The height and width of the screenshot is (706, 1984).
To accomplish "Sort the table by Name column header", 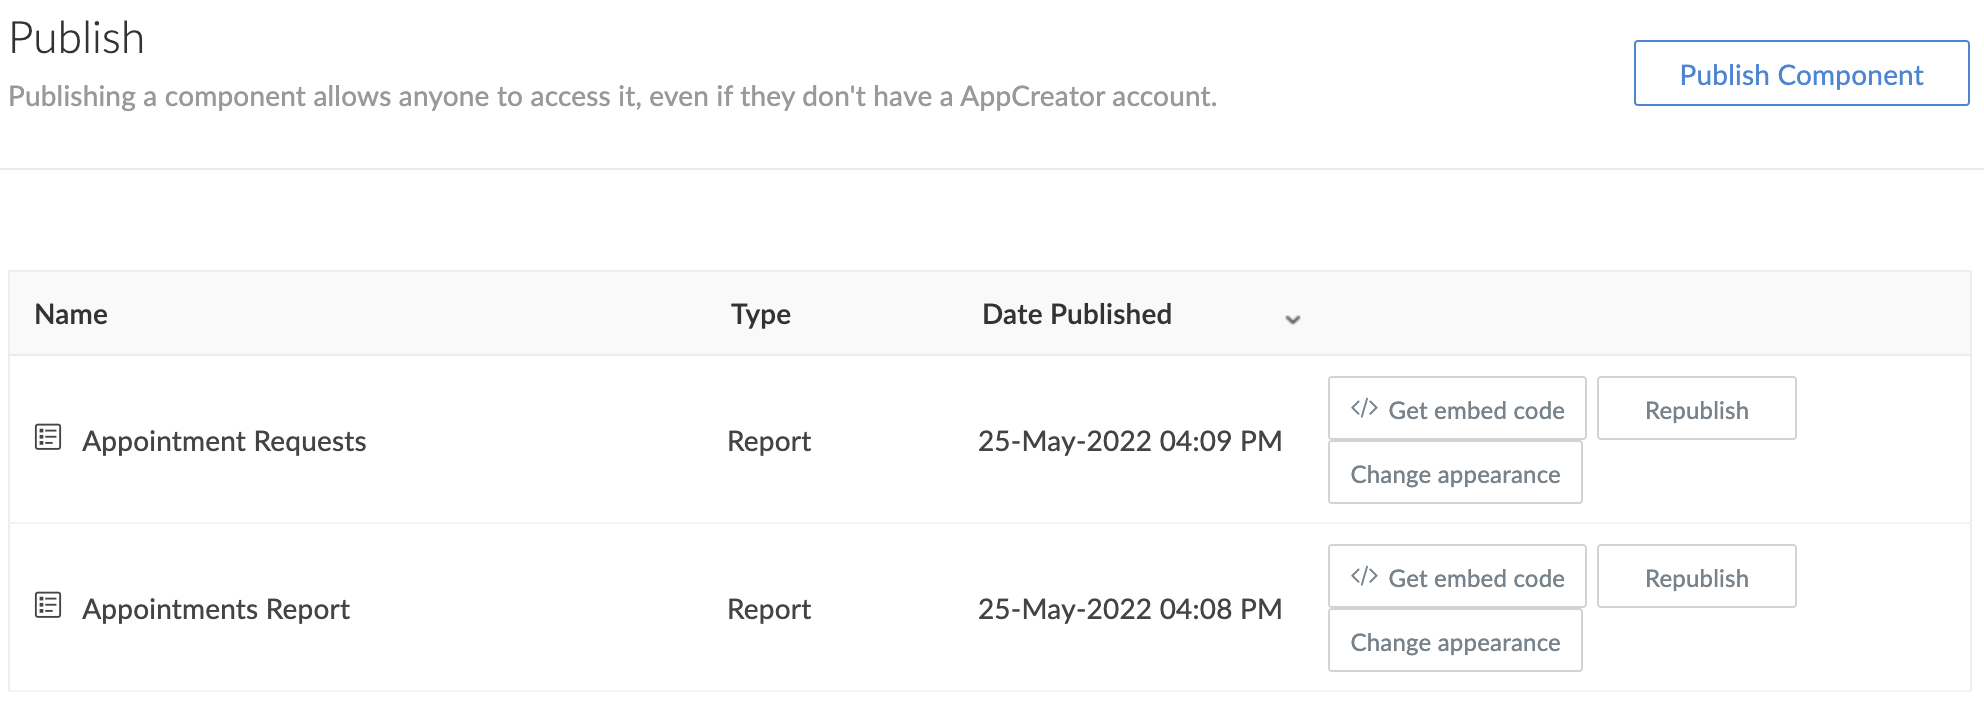I will point(71,314).
